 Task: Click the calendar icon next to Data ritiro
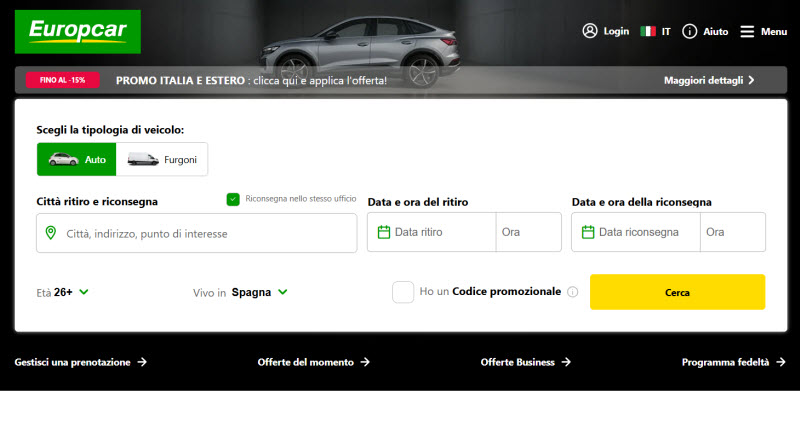tap(384, 232)
